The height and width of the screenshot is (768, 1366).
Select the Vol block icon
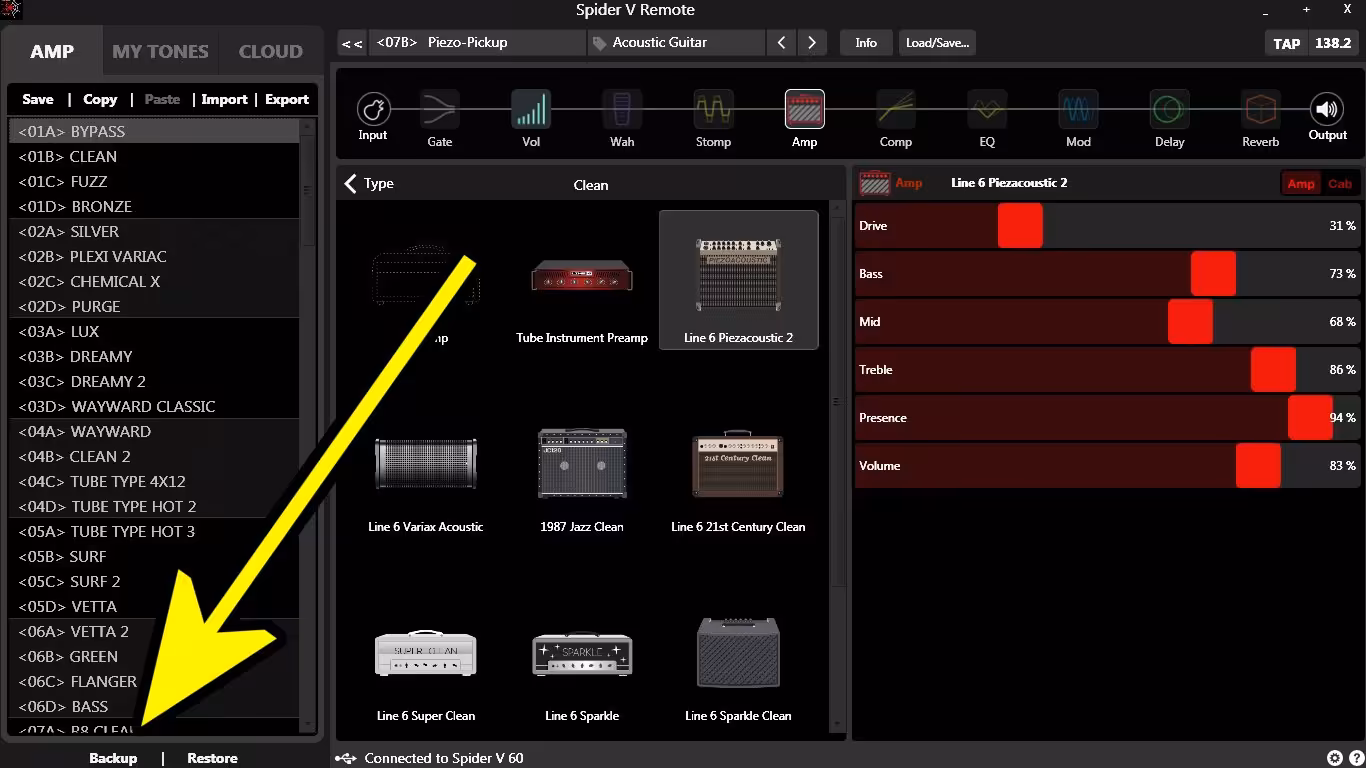click(x=531, y=109)
